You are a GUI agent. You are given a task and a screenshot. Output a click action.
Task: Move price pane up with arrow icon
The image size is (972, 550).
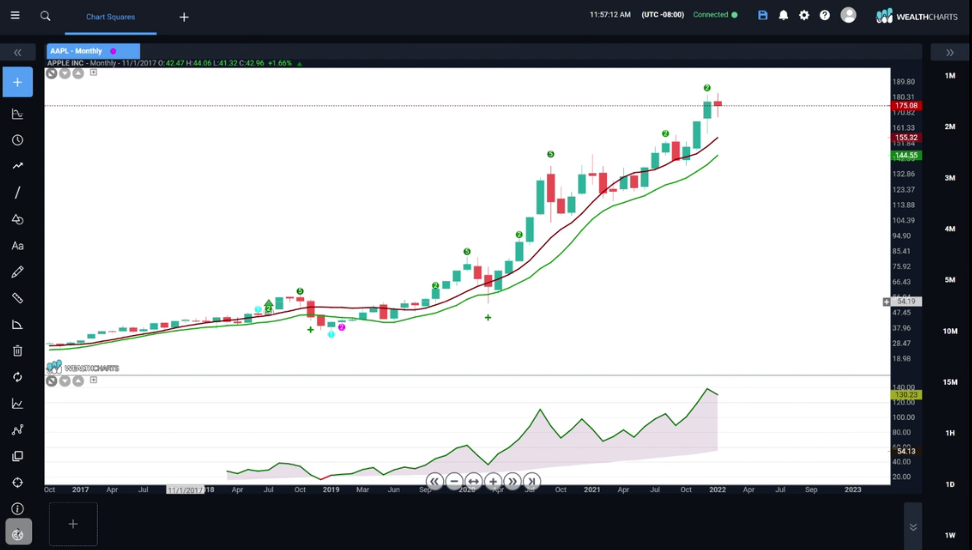(78, 73)
